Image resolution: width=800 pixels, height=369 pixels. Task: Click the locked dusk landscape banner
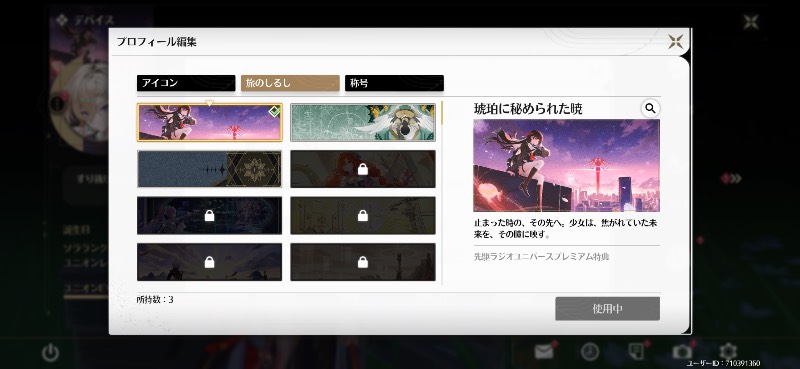pyautogui.click(x=209, y=262)
